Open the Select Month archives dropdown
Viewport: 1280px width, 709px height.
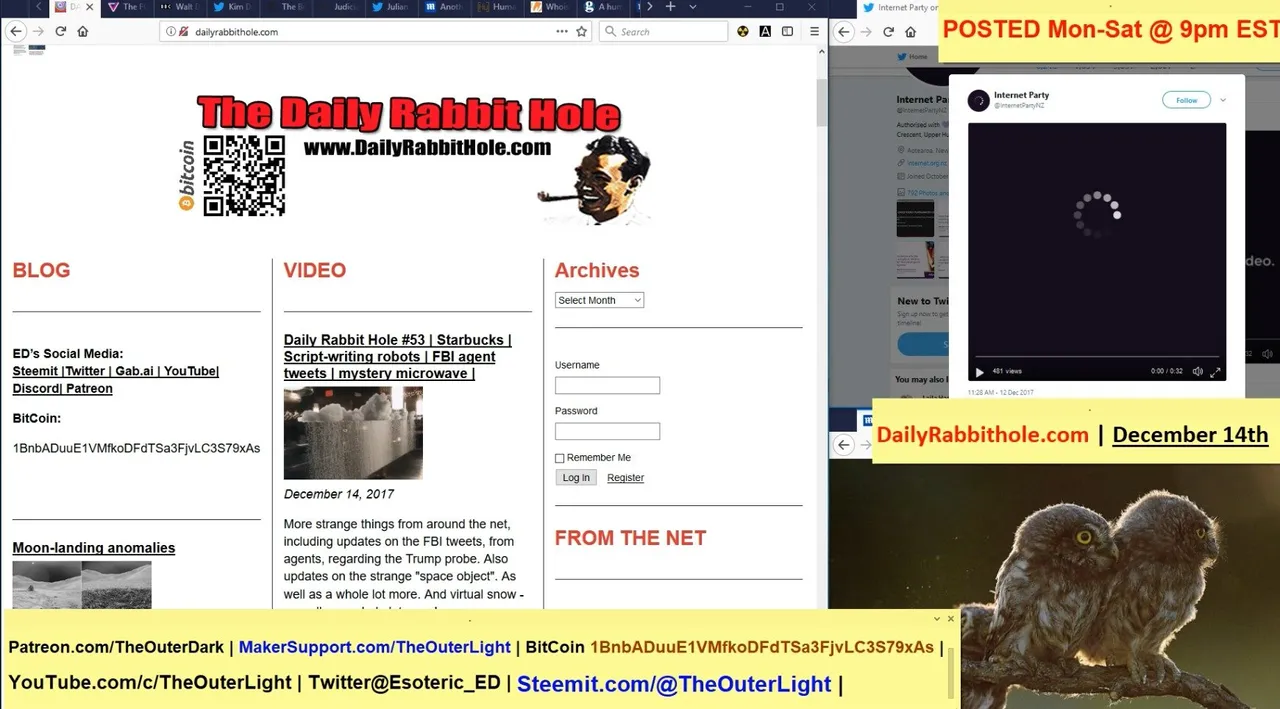coord(599,300)
